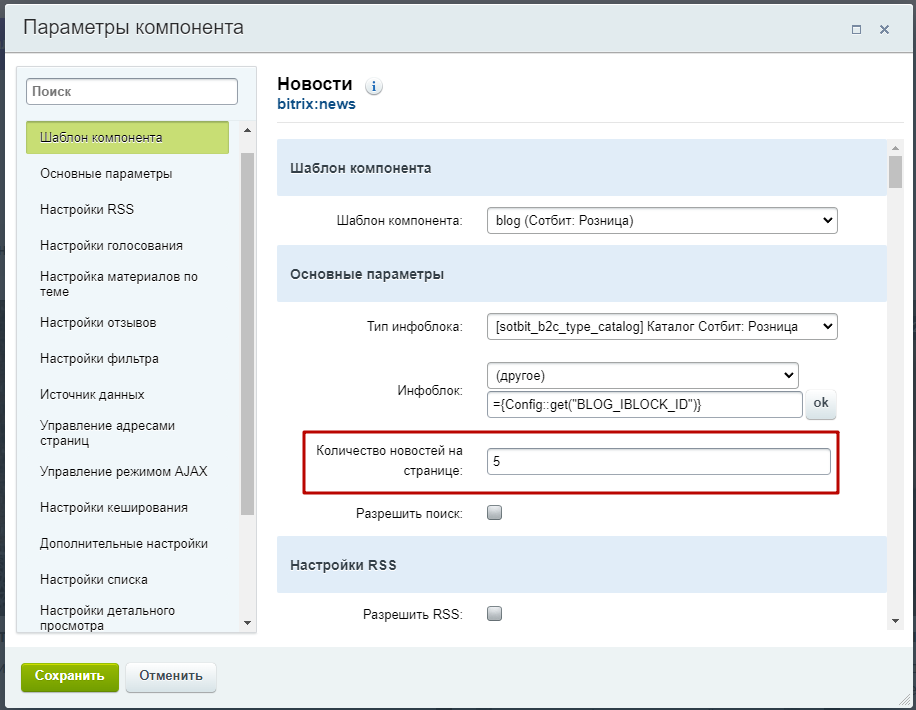Open Настройки голосования section
This screenshot has height=710, width=916.
pos(111,246)
